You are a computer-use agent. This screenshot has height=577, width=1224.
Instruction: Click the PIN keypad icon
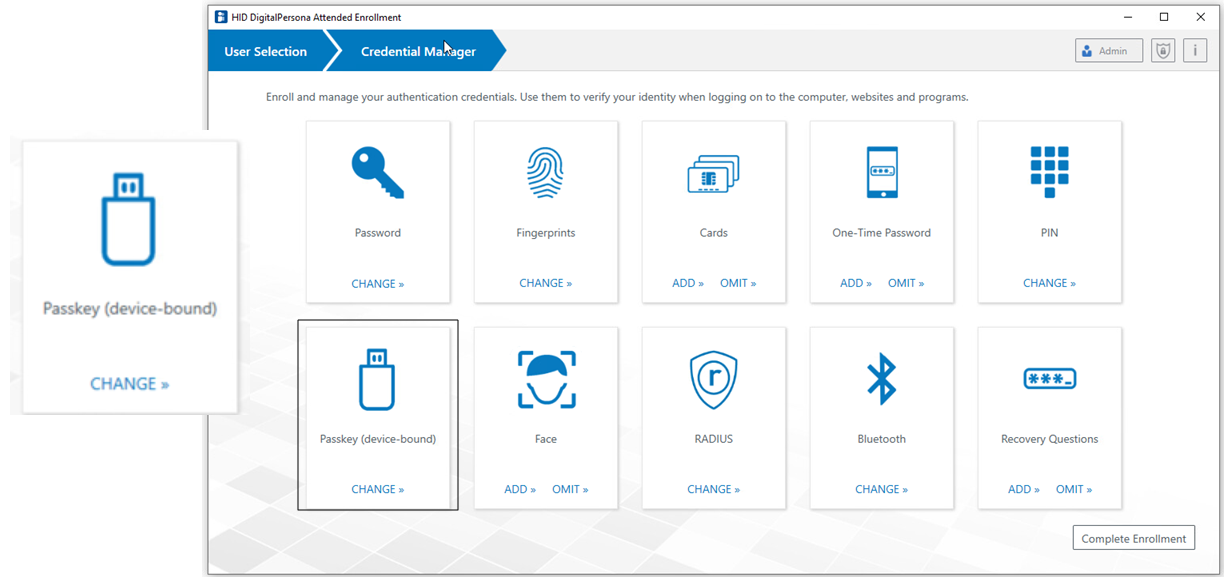[1049, 172]
